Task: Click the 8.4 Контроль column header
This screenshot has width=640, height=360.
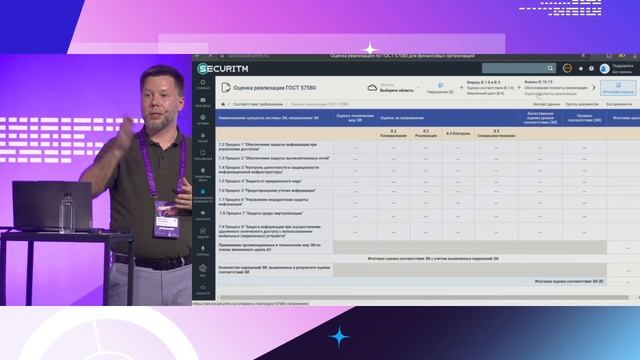Action: 458,133
